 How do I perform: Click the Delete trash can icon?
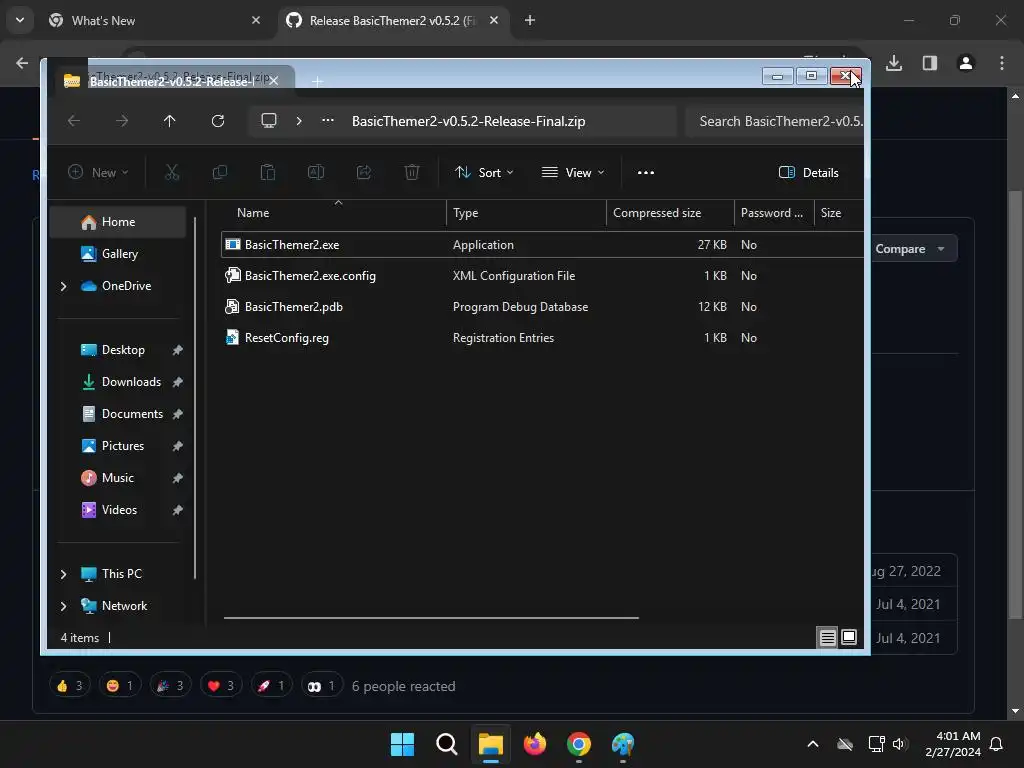tap(411, 172)
